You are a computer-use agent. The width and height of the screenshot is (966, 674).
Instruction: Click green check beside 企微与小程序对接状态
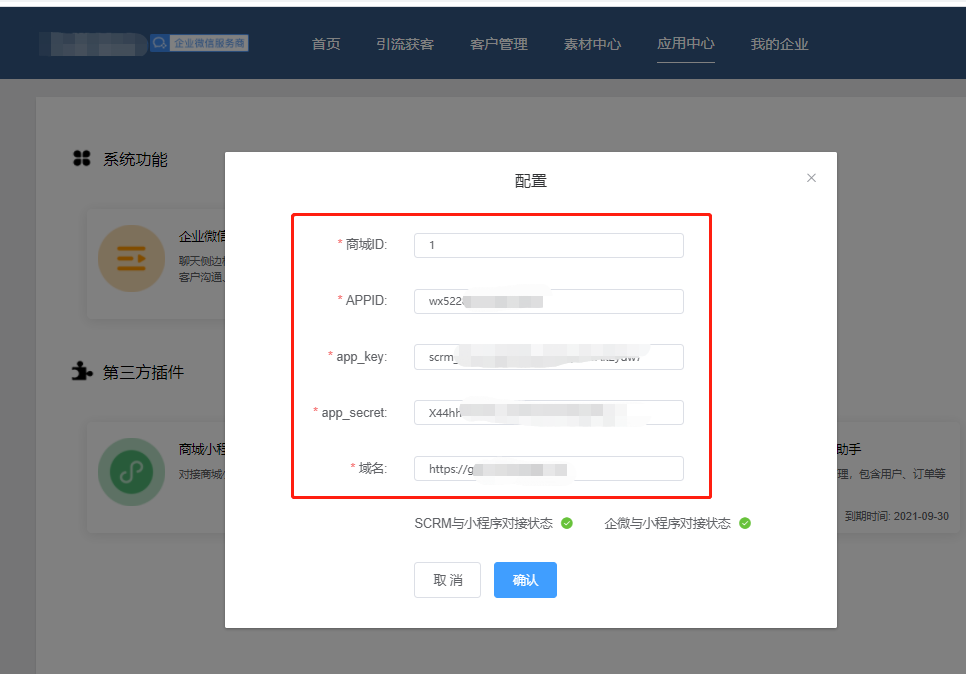[745, 523]
